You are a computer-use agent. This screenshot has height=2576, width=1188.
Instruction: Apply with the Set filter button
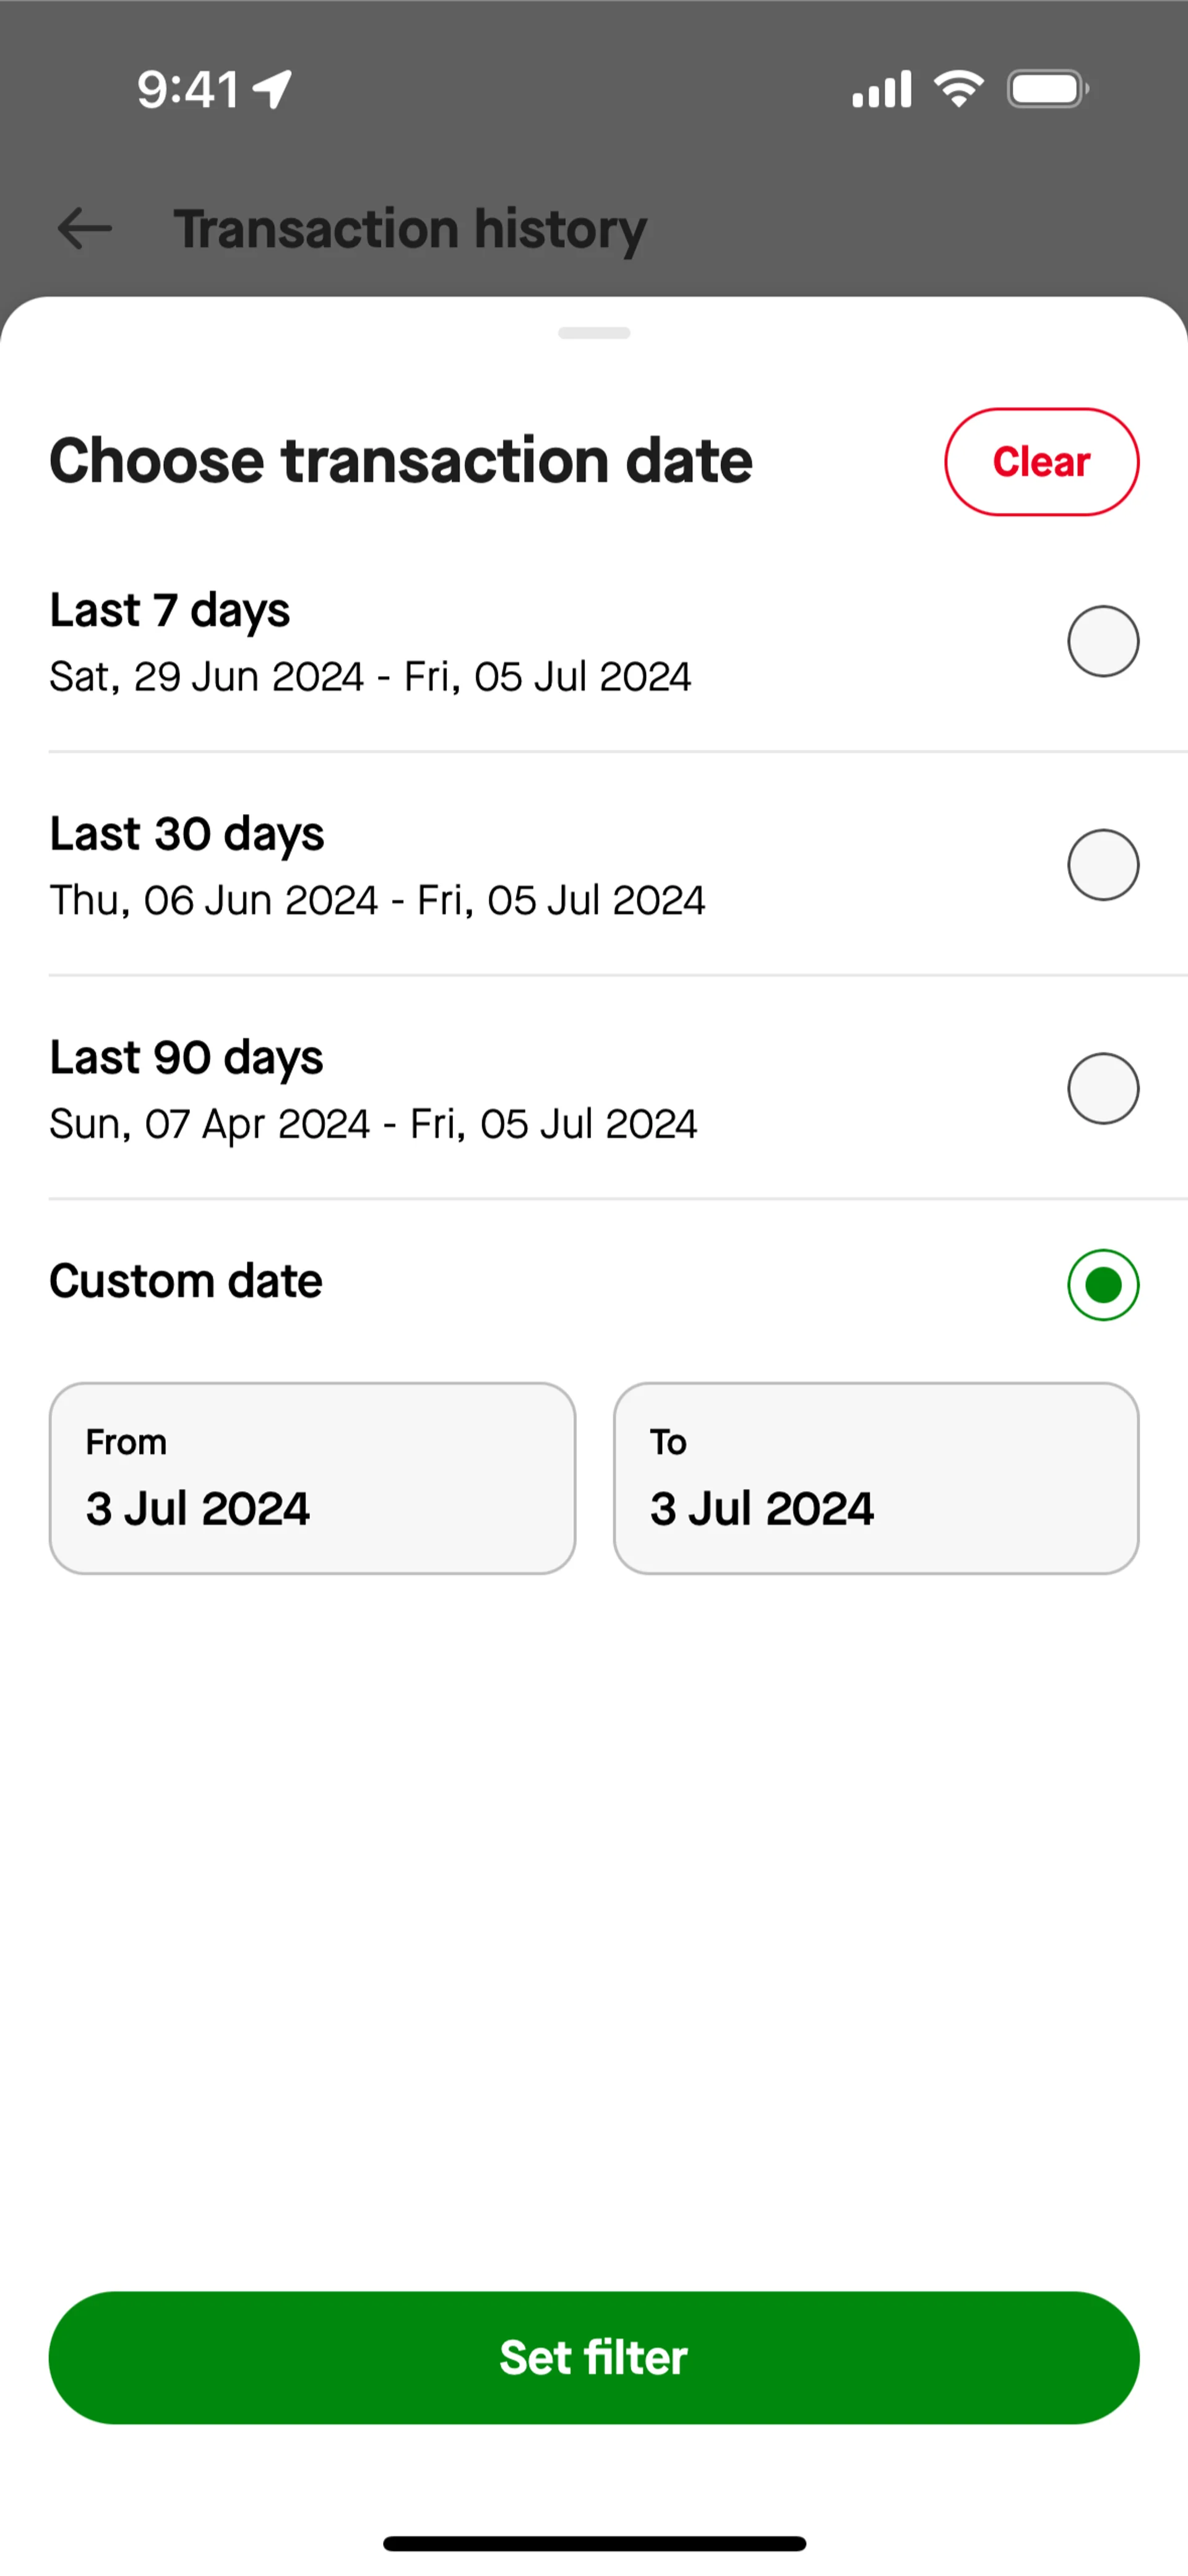click(594, 2357)
